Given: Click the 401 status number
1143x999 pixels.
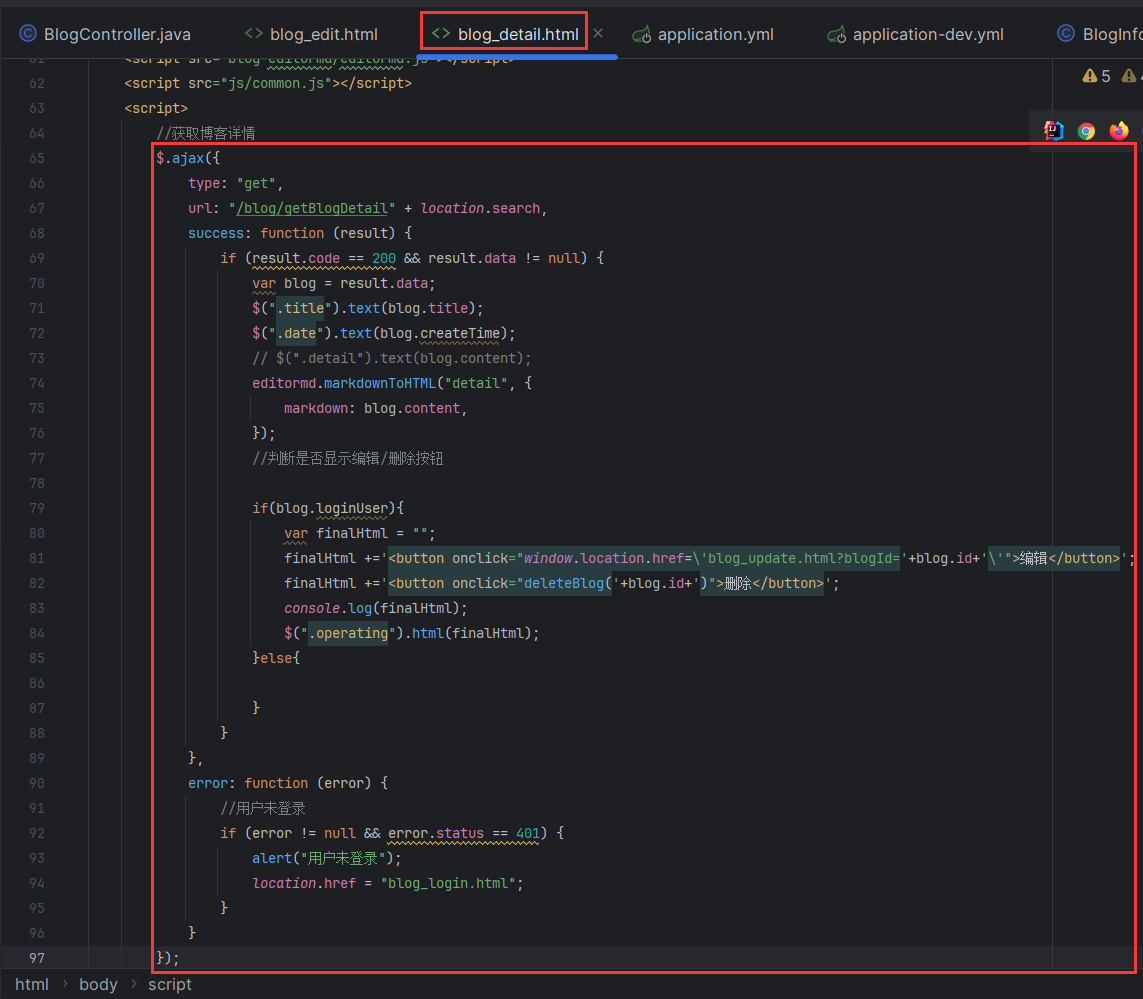Looking at the screenshot, I should tap(528, 833).
